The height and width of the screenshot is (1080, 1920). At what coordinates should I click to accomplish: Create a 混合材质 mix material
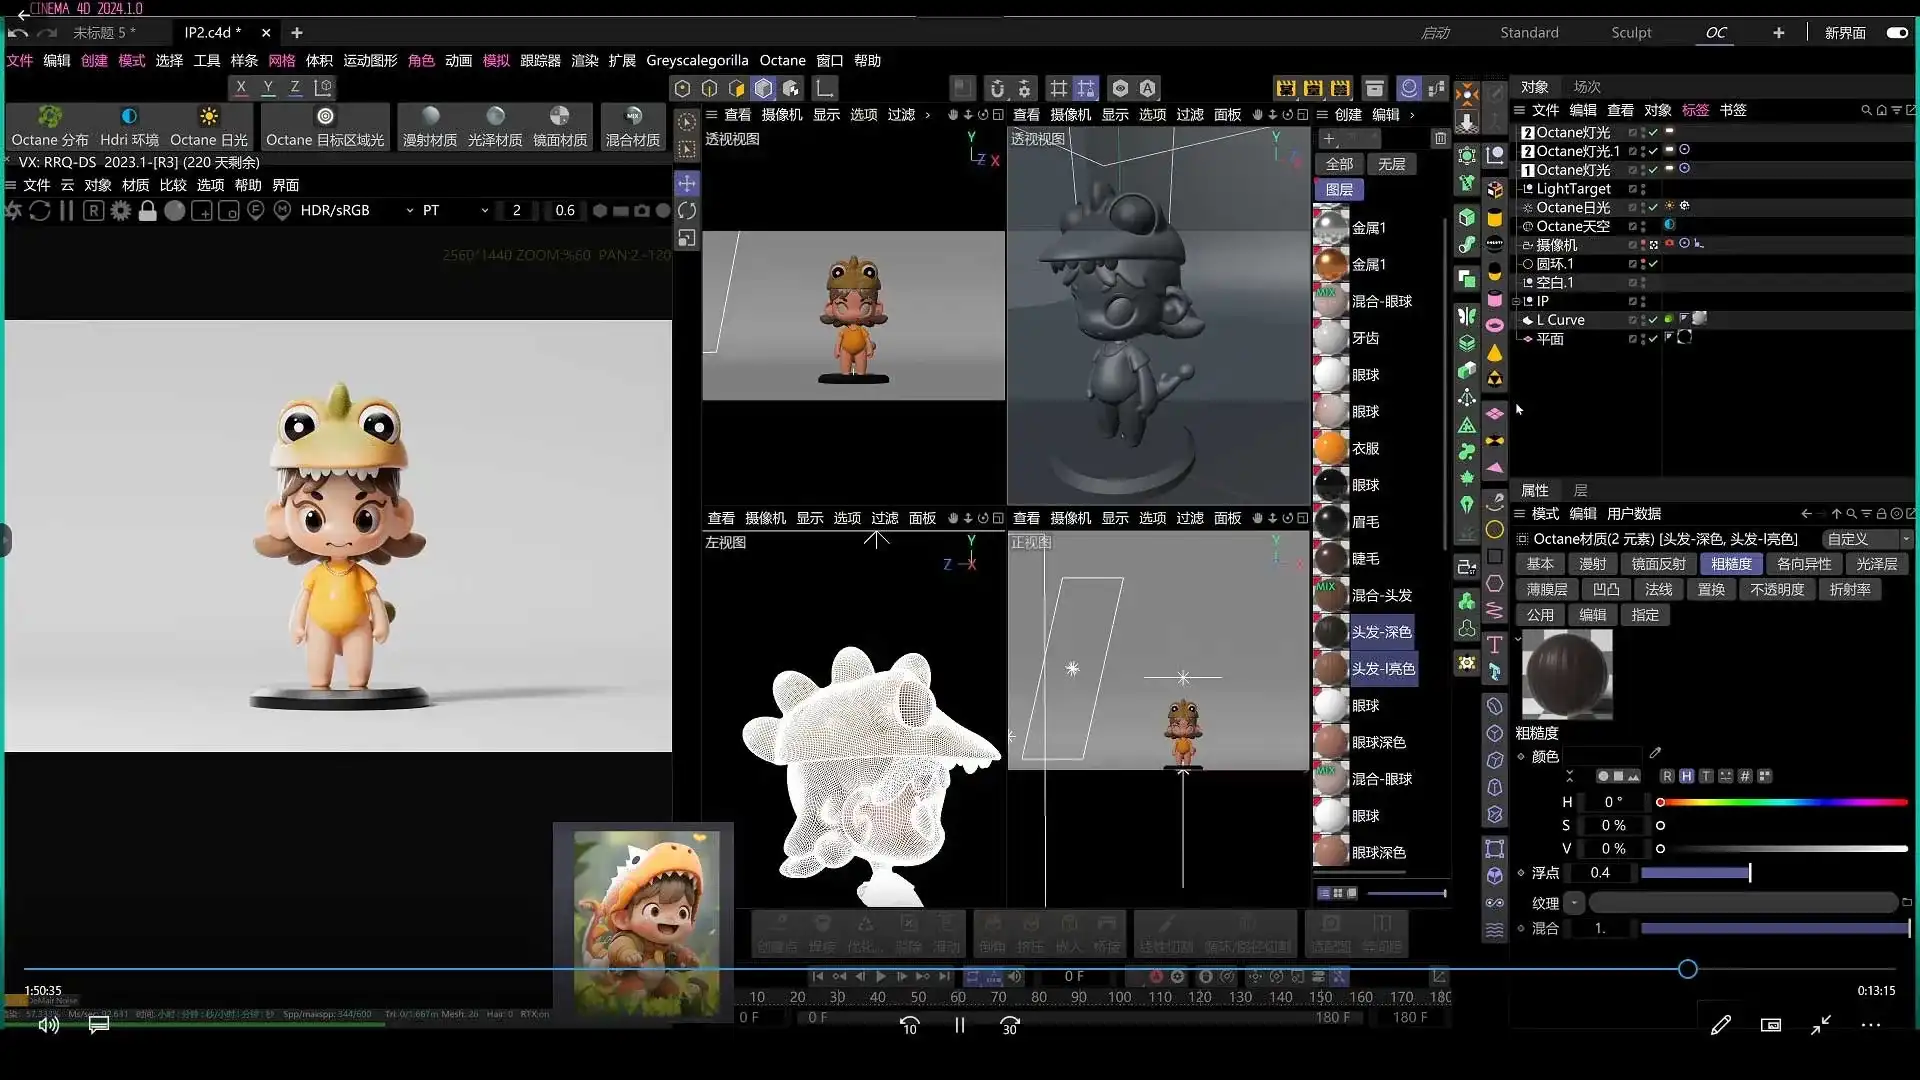632,117
